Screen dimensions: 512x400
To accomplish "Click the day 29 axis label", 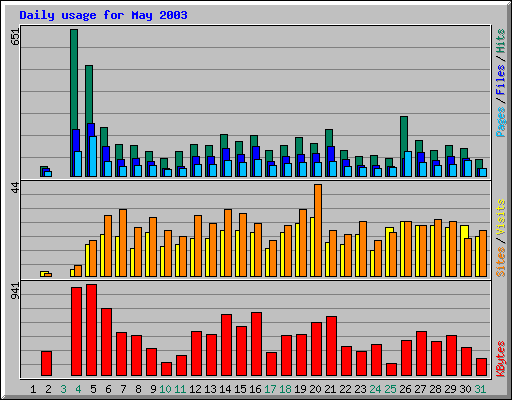I will tap(450, 389).
